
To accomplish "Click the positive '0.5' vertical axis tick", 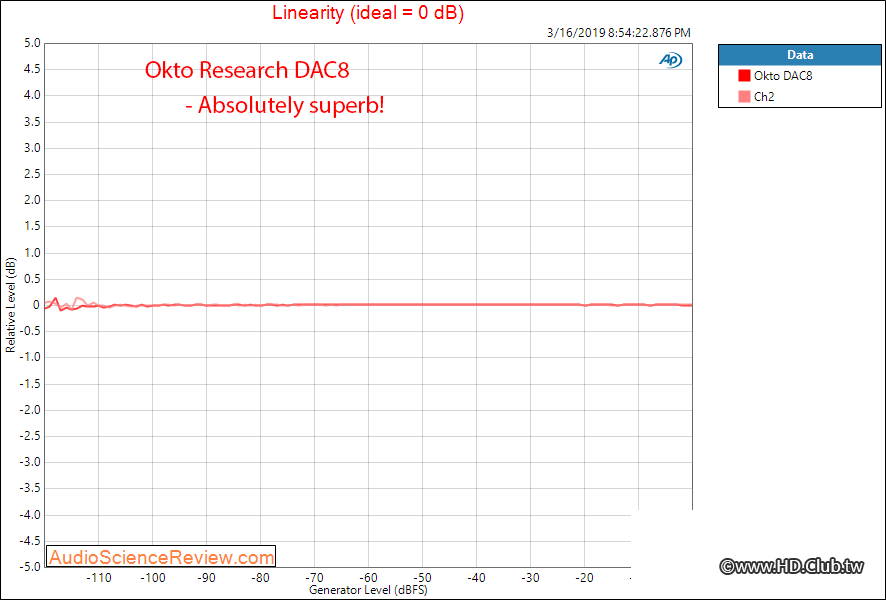I will [x=32, y=279].
